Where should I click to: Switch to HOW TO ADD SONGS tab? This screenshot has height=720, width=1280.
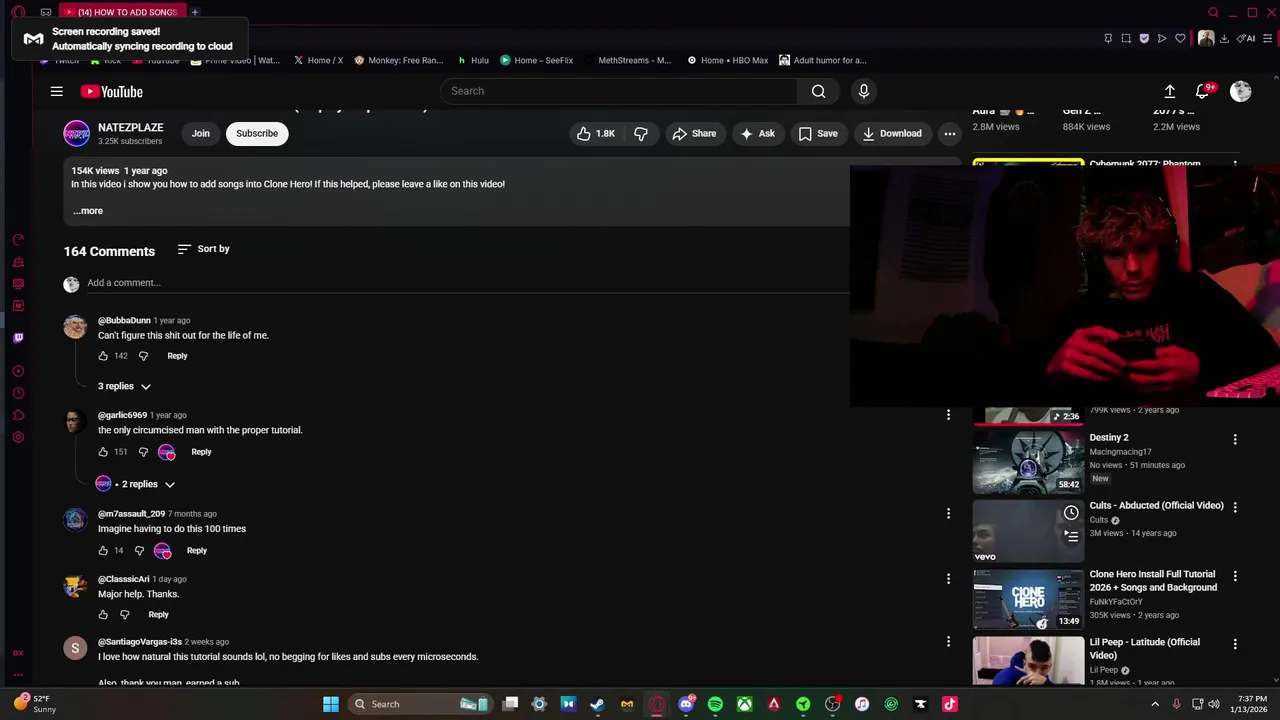pyautogui.click(x=120, y=12)
